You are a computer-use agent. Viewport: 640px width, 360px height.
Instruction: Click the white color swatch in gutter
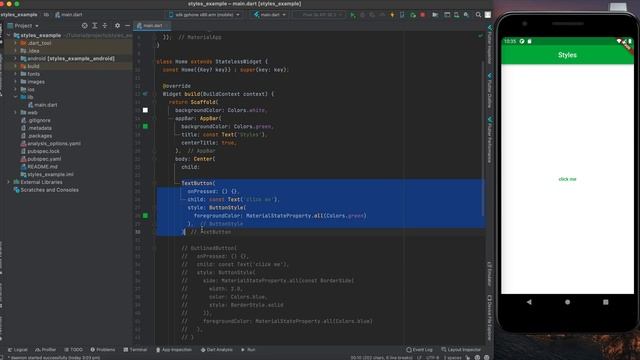[x=145, y=110]
